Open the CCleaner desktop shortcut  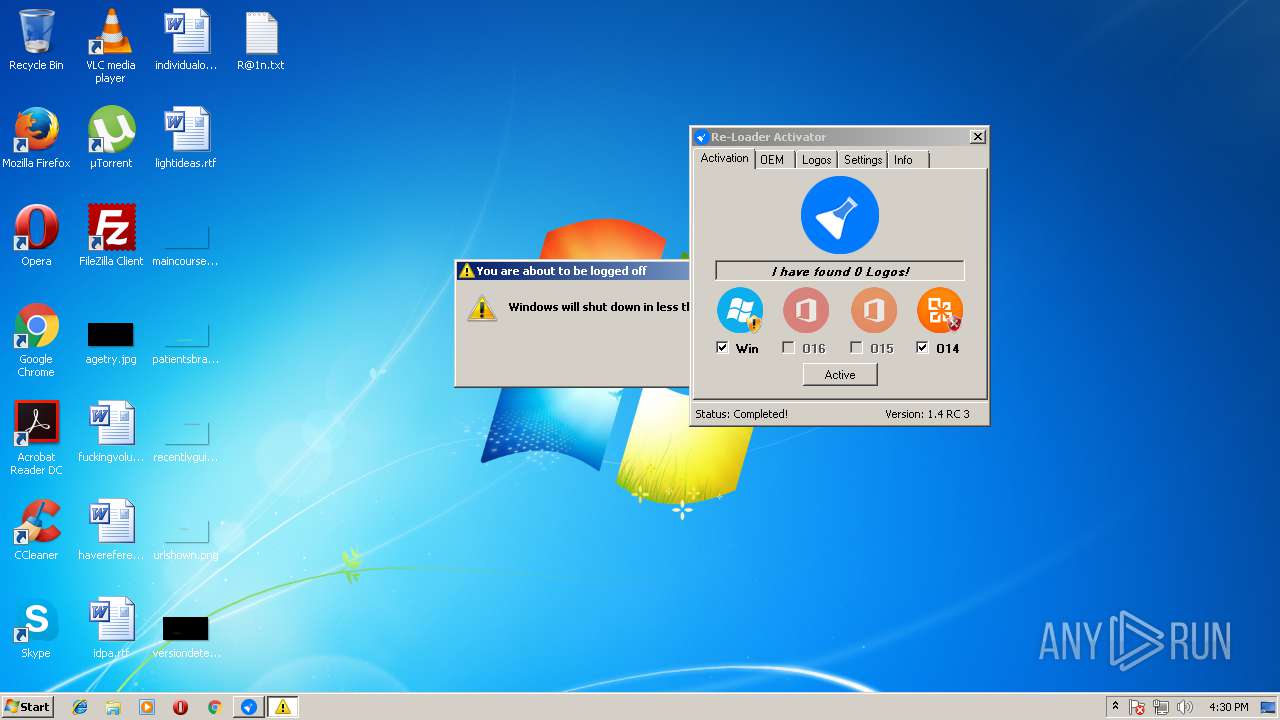coord(36,530)
